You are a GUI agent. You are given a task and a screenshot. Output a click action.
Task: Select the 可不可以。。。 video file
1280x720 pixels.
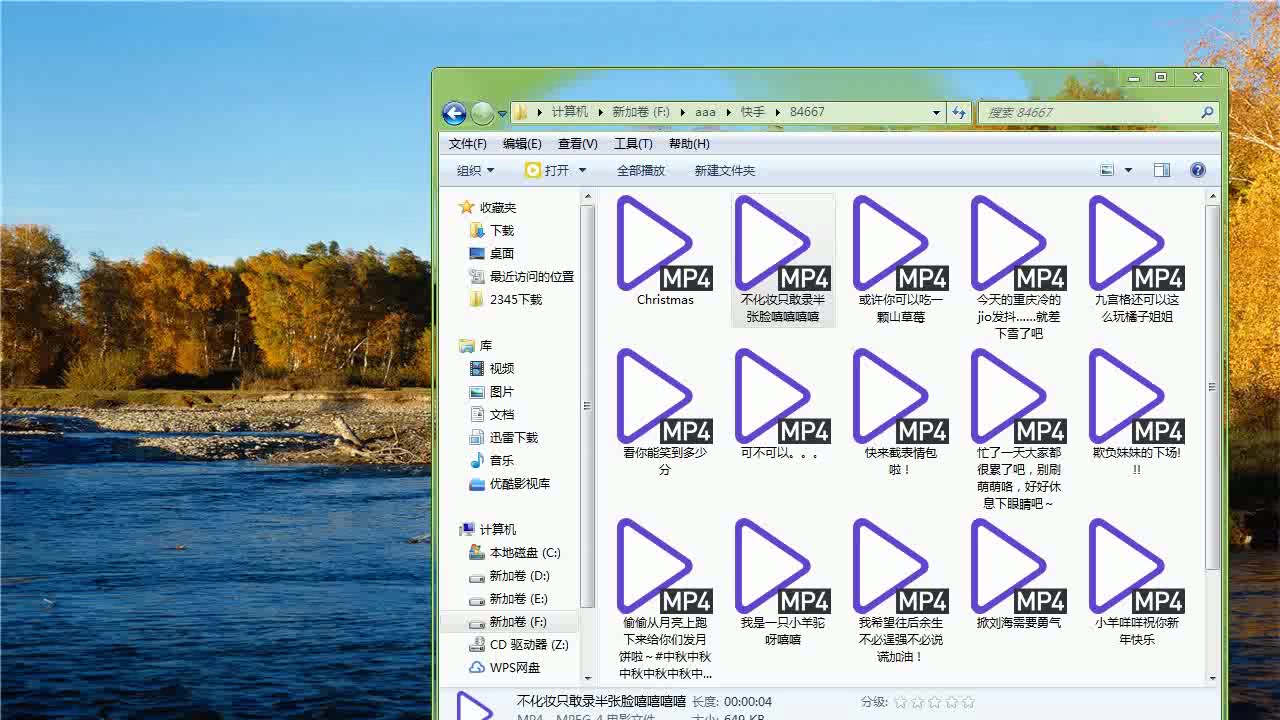[783, 404]
